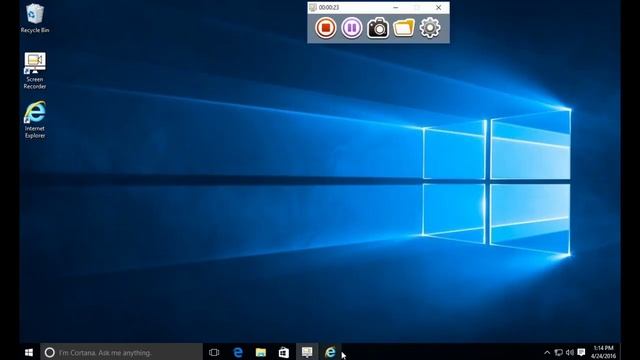640x360 pixels.
Task: Open the Windows Store taskbar icon
Action: pyautogui.click(x=284, y=352)
